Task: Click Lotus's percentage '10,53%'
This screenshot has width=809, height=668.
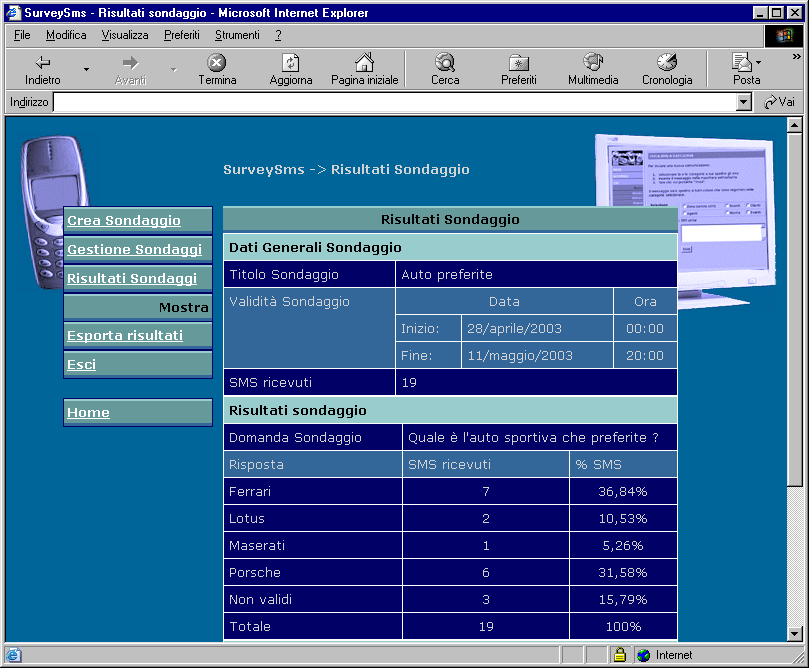Action: pyautogui.click(x=623, y=518)
